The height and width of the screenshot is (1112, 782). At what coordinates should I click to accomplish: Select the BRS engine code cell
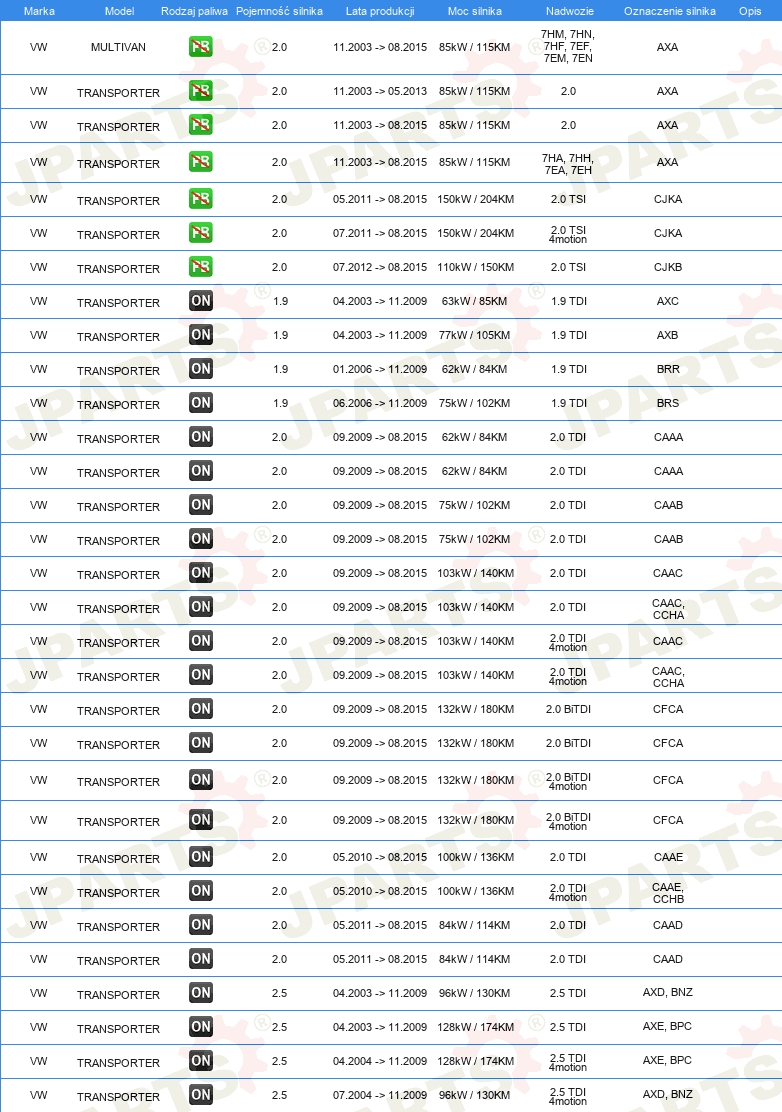668,403
